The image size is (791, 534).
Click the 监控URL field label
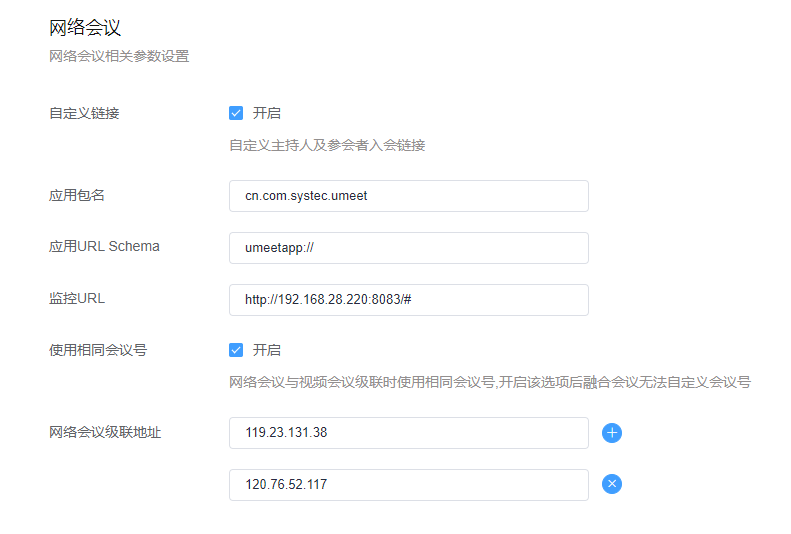77,298
